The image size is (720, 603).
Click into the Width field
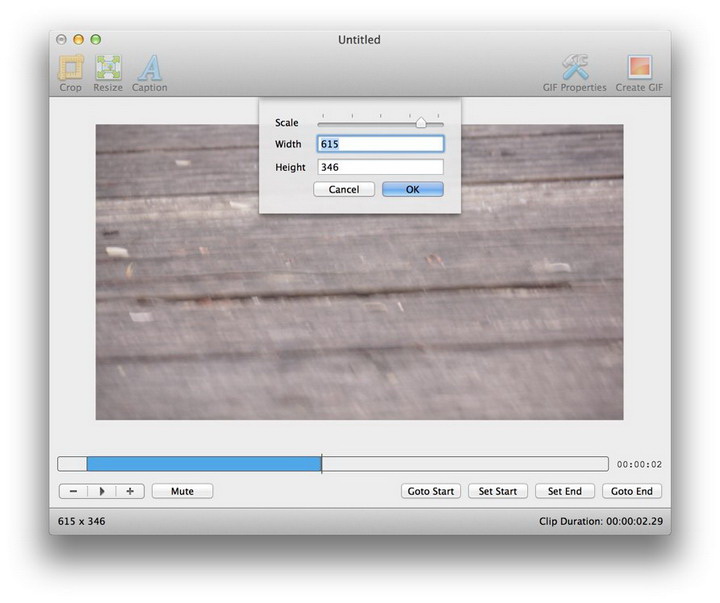click(380, 144)
